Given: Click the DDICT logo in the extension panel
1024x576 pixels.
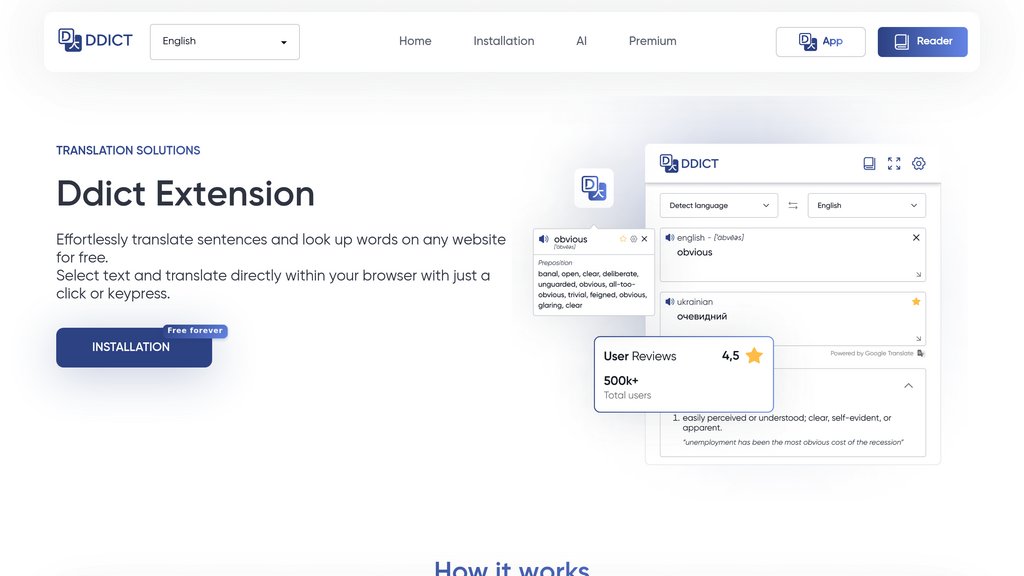Looking at the screenshot, I should coord(689,163).
